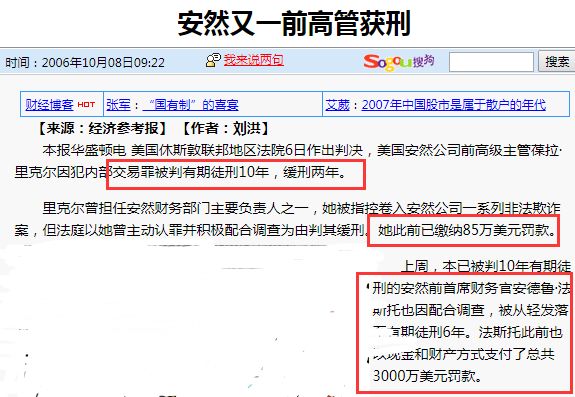Click highlighted box mentioning 3000万美元罚款
The image size is (575, 397).
pyautogui.click(x=464, y=332)
